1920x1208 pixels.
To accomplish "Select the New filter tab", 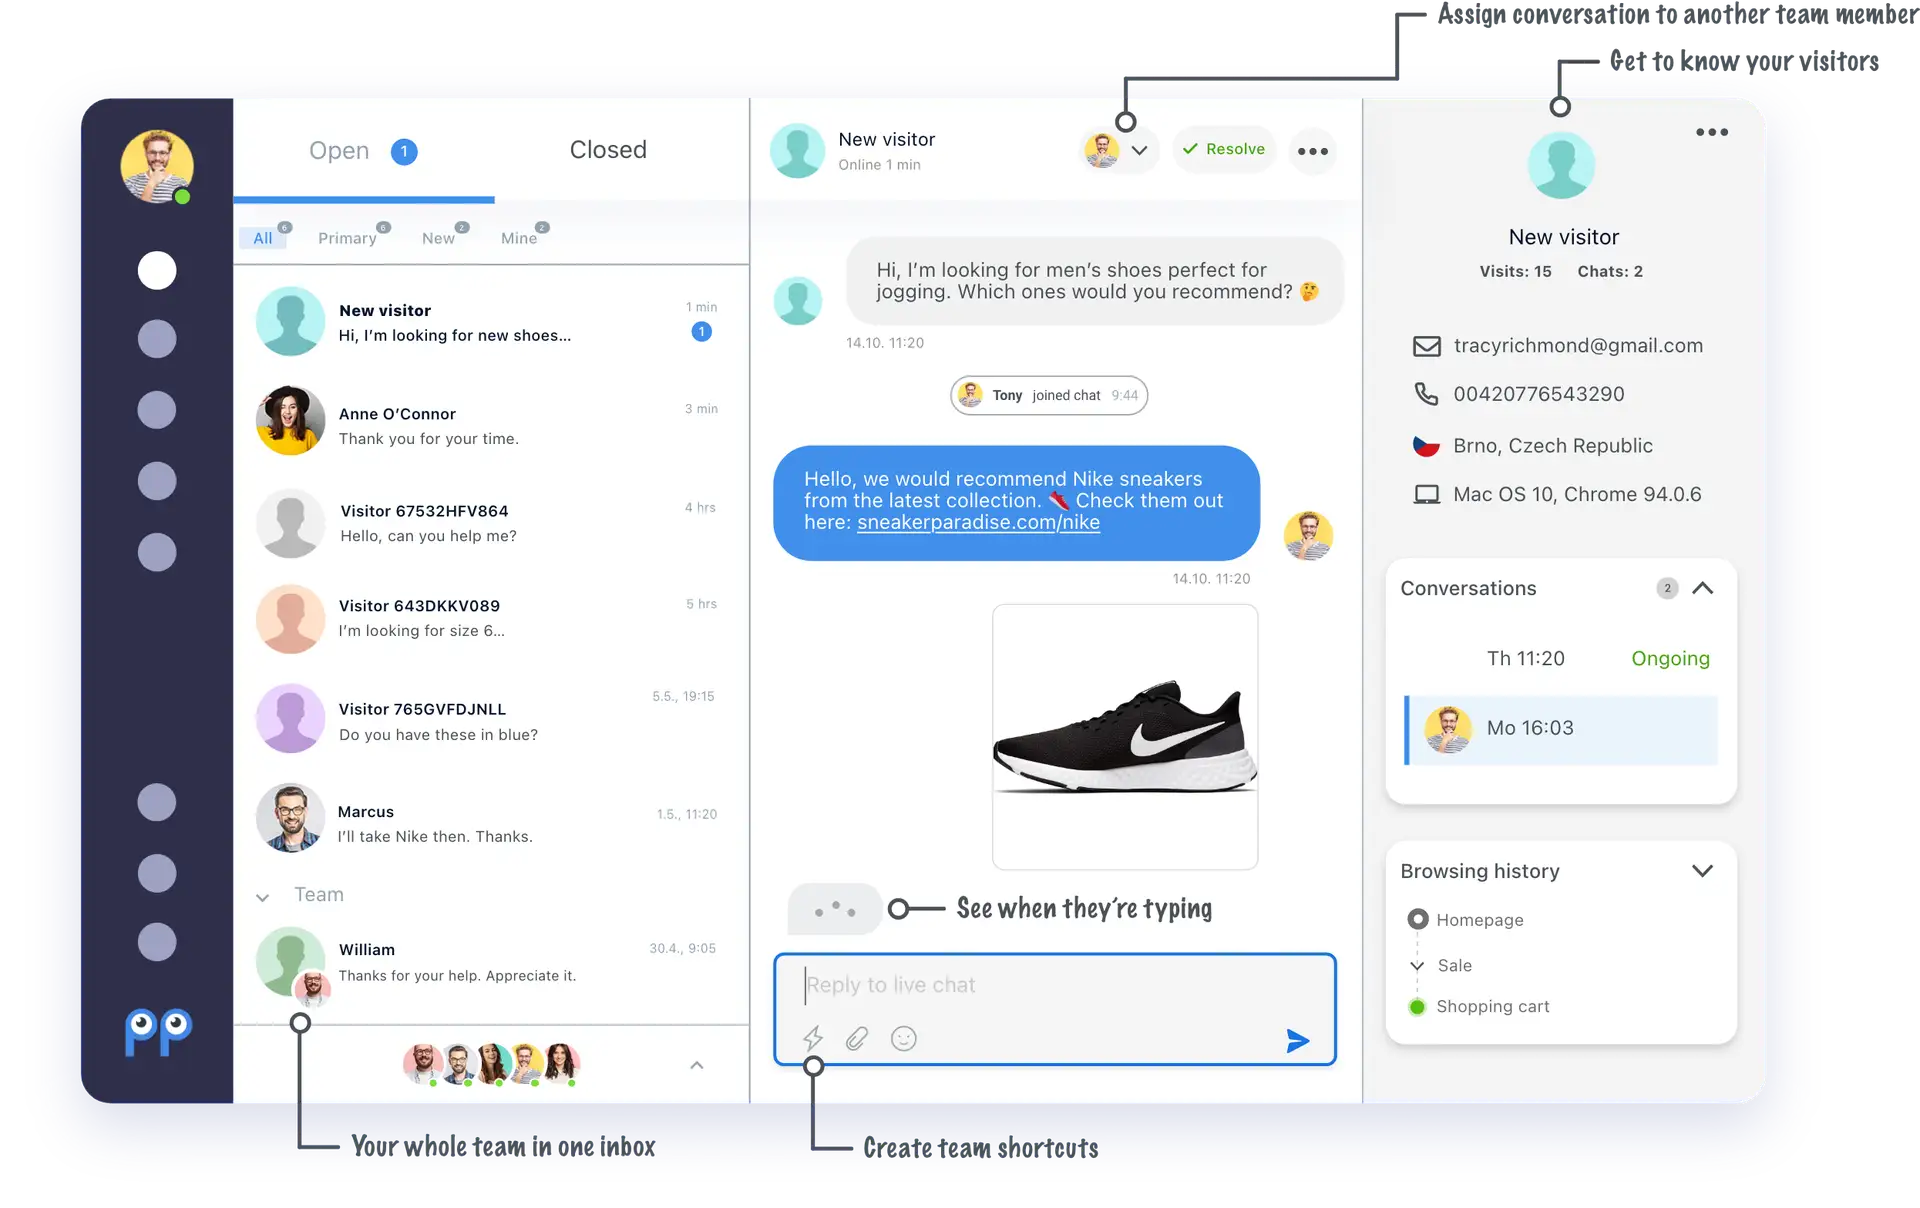I will 438,238.
